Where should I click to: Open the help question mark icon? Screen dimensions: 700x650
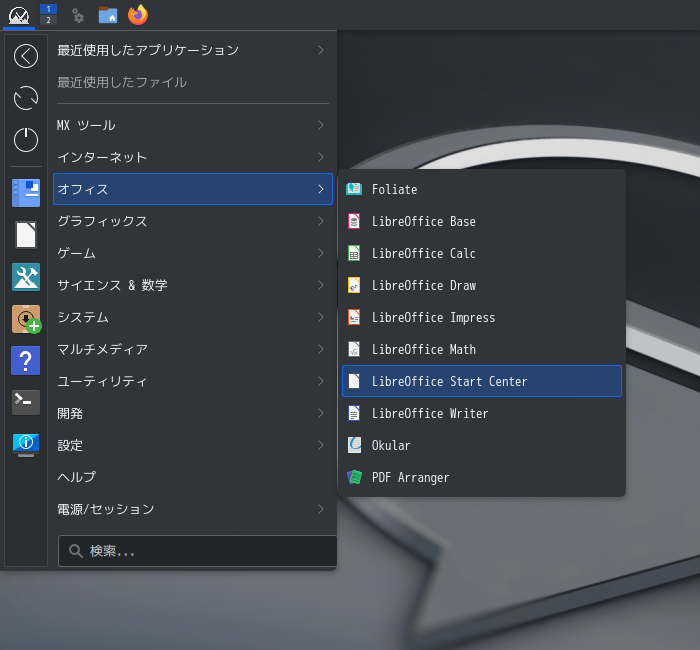[25, 360]
